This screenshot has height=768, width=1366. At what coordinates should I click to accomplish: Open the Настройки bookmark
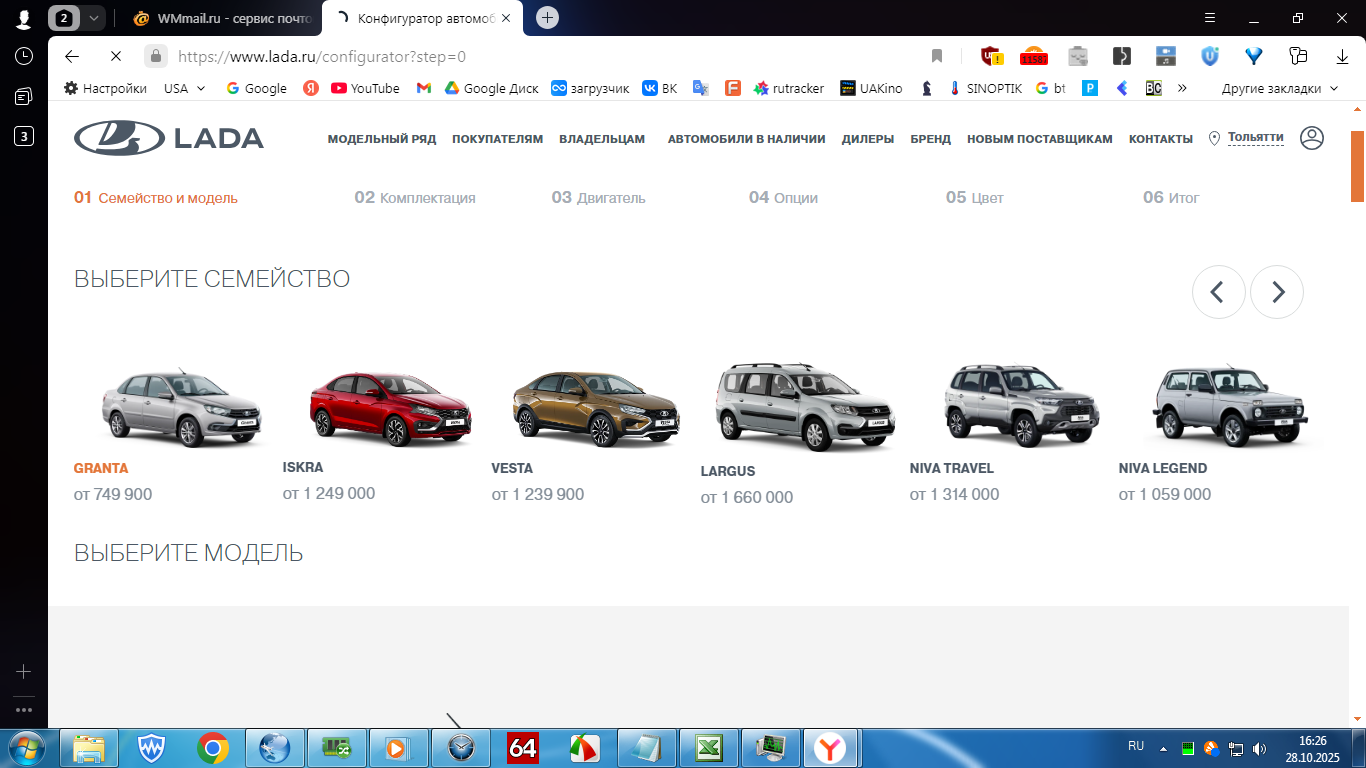(105, 88)
